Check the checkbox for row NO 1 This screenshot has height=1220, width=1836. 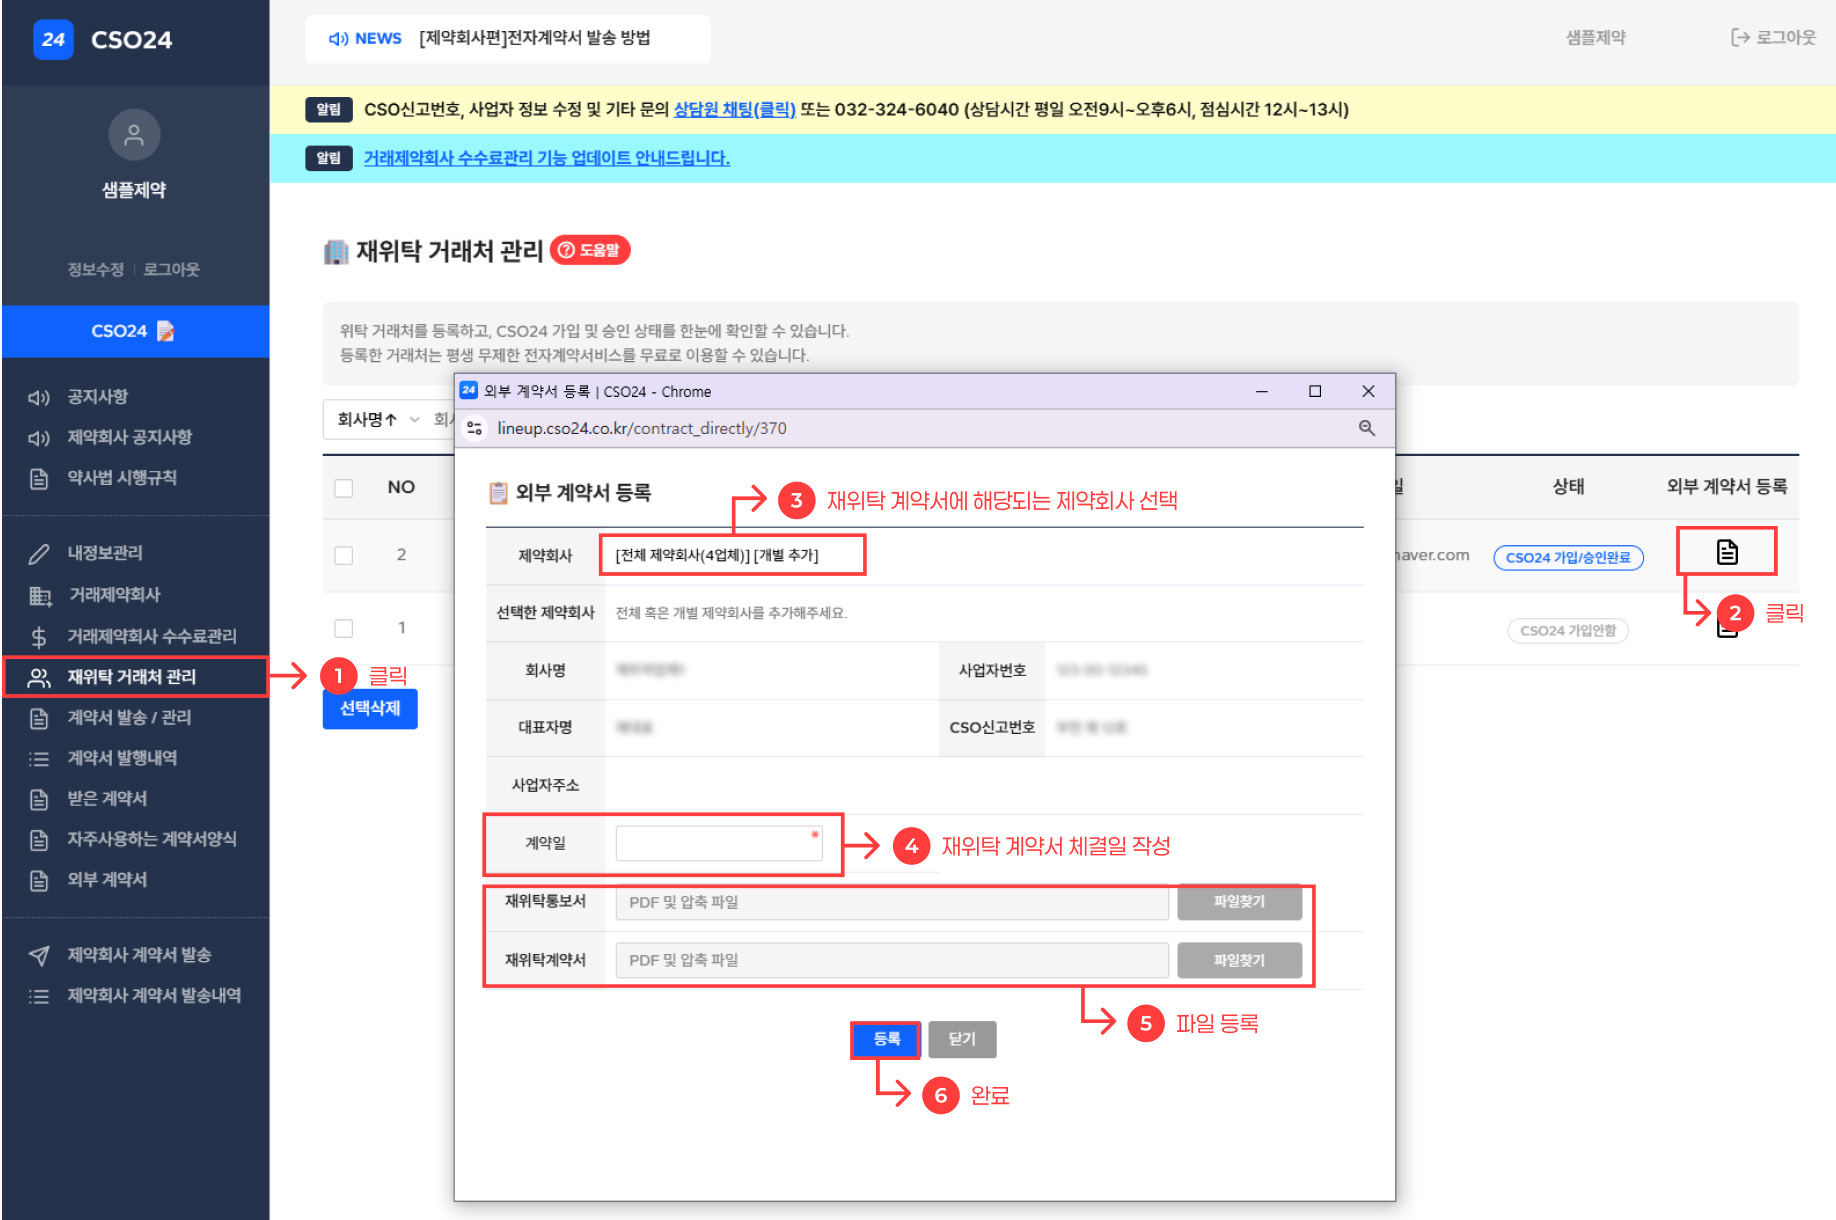pyautogui.click(x=343, y=628)
